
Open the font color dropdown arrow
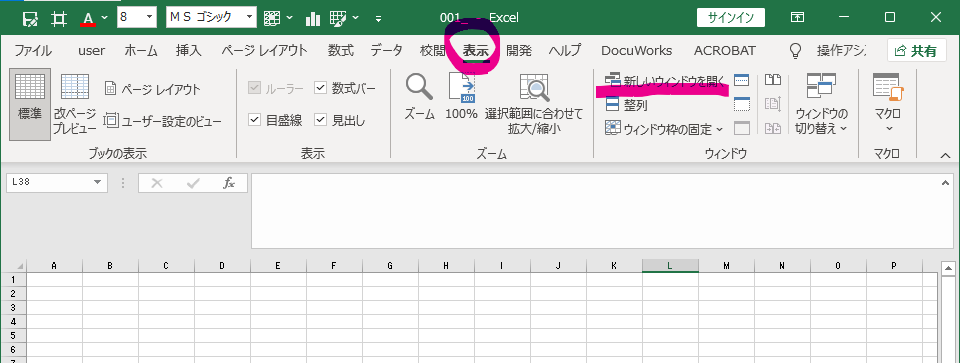pos(105,18)
